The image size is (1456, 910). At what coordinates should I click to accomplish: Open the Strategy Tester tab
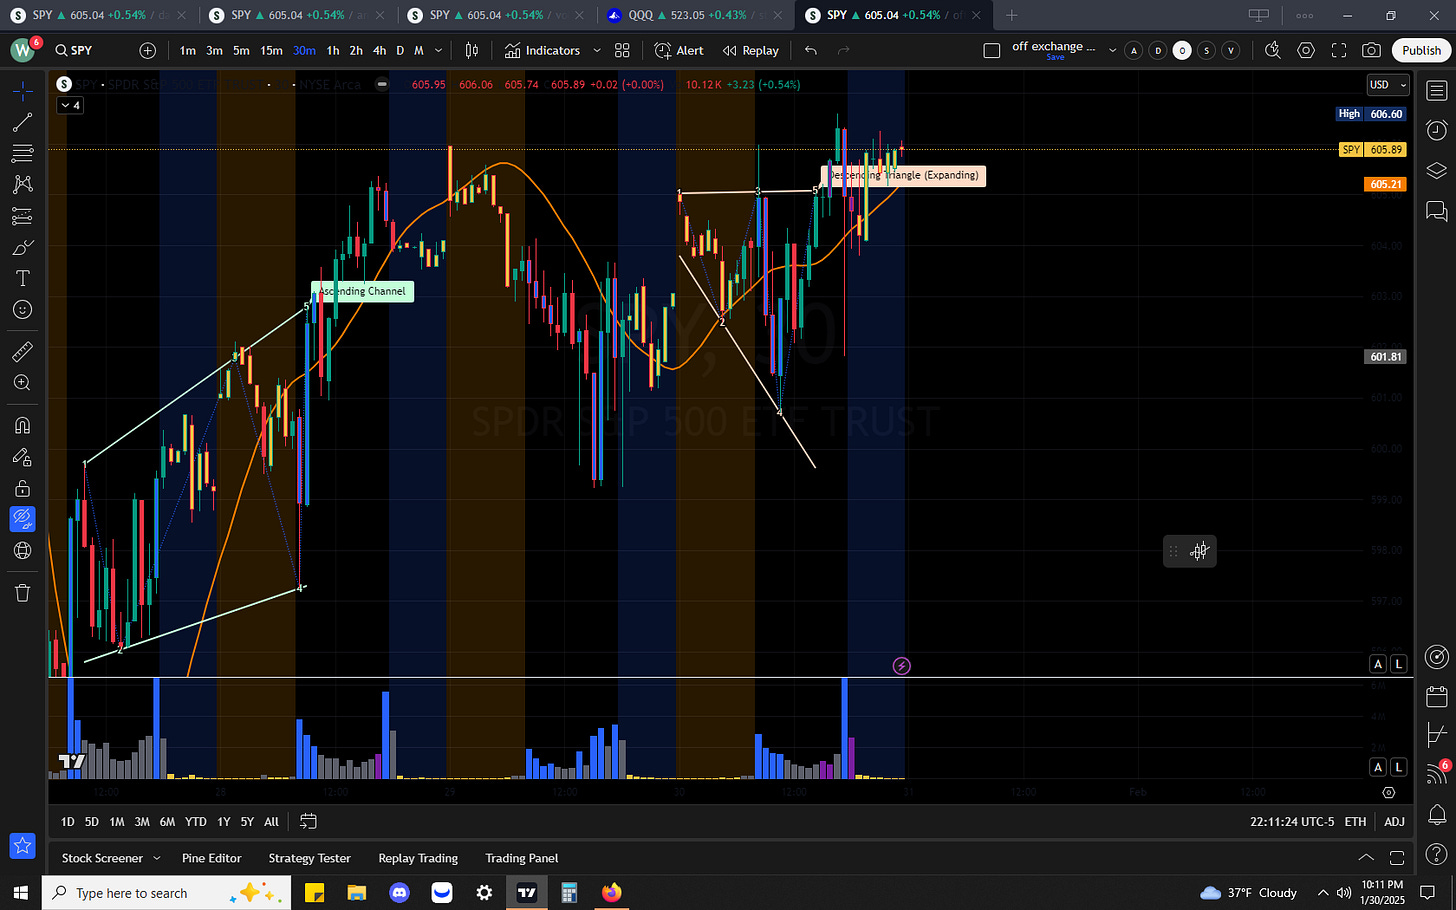[309, 858]
